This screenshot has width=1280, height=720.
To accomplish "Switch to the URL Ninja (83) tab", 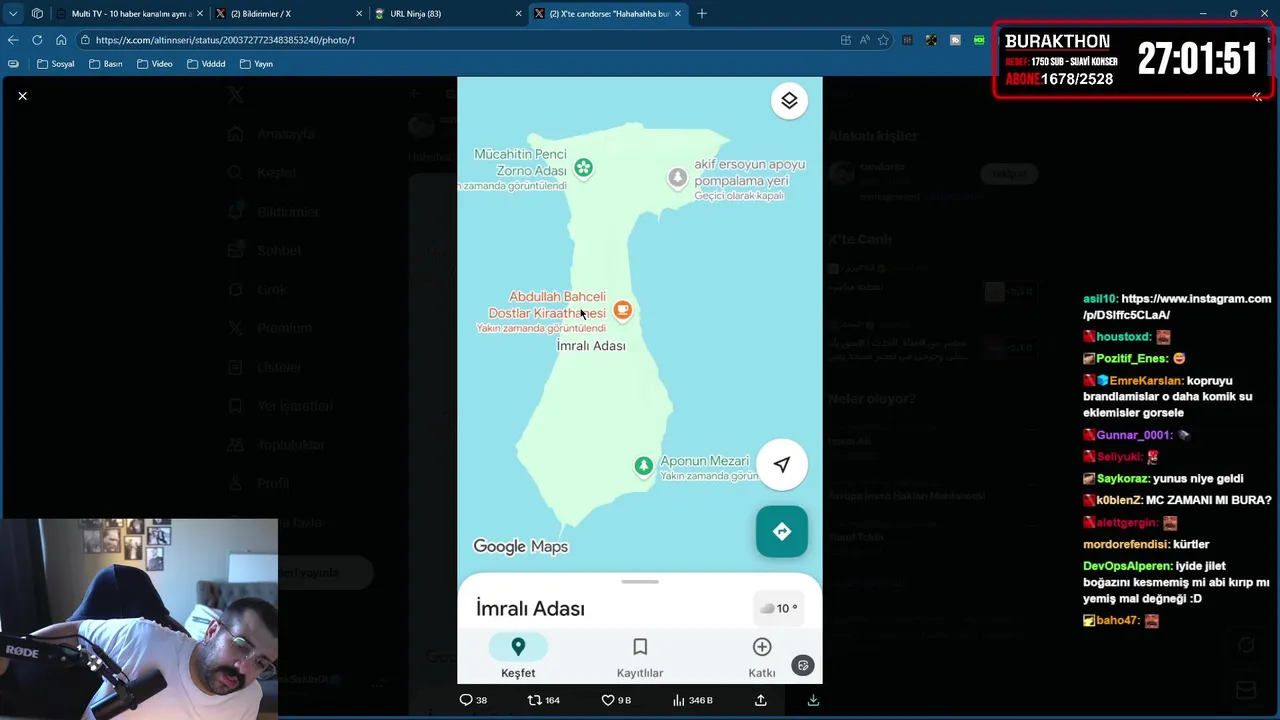I will pyautogui.click(x=448, y=14).
